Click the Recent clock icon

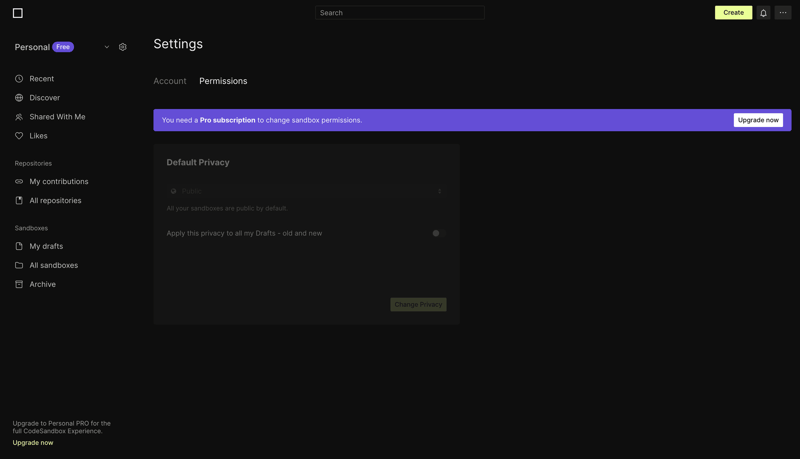coord(19,79)
